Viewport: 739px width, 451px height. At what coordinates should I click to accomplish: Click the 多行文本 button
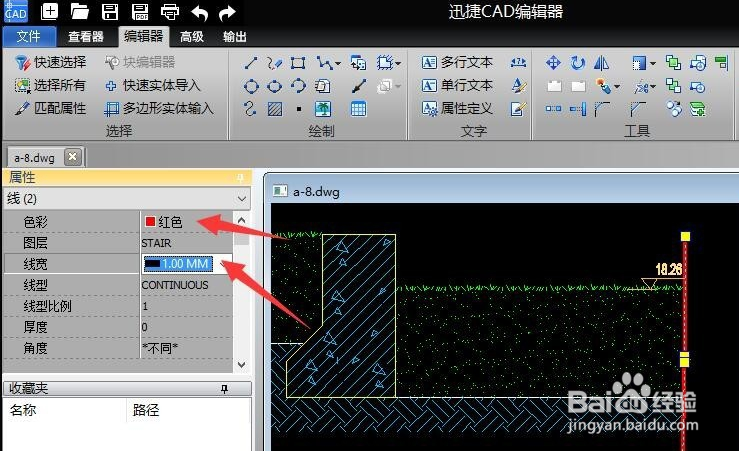(457, 62)
